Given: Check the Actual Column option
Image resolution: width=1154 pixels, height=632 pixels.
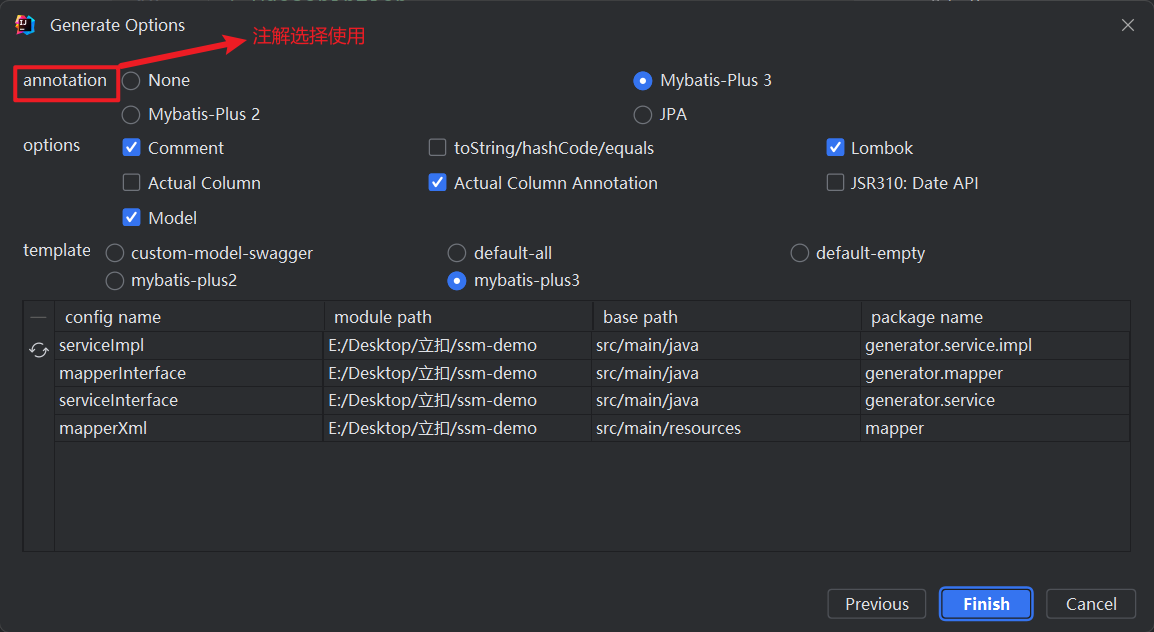Looking at the screenshot, I should pos(131,182).
